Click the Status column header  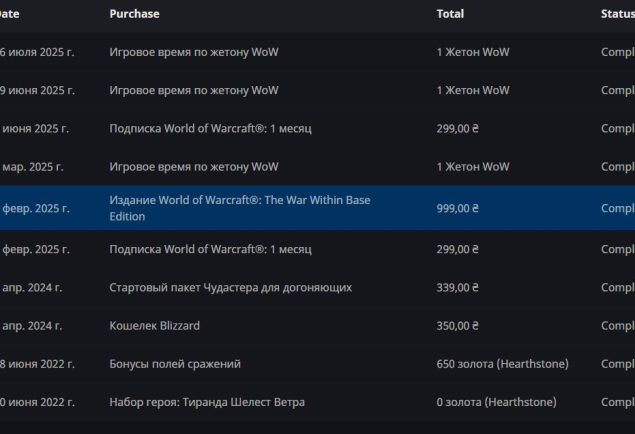pos(618,14)
